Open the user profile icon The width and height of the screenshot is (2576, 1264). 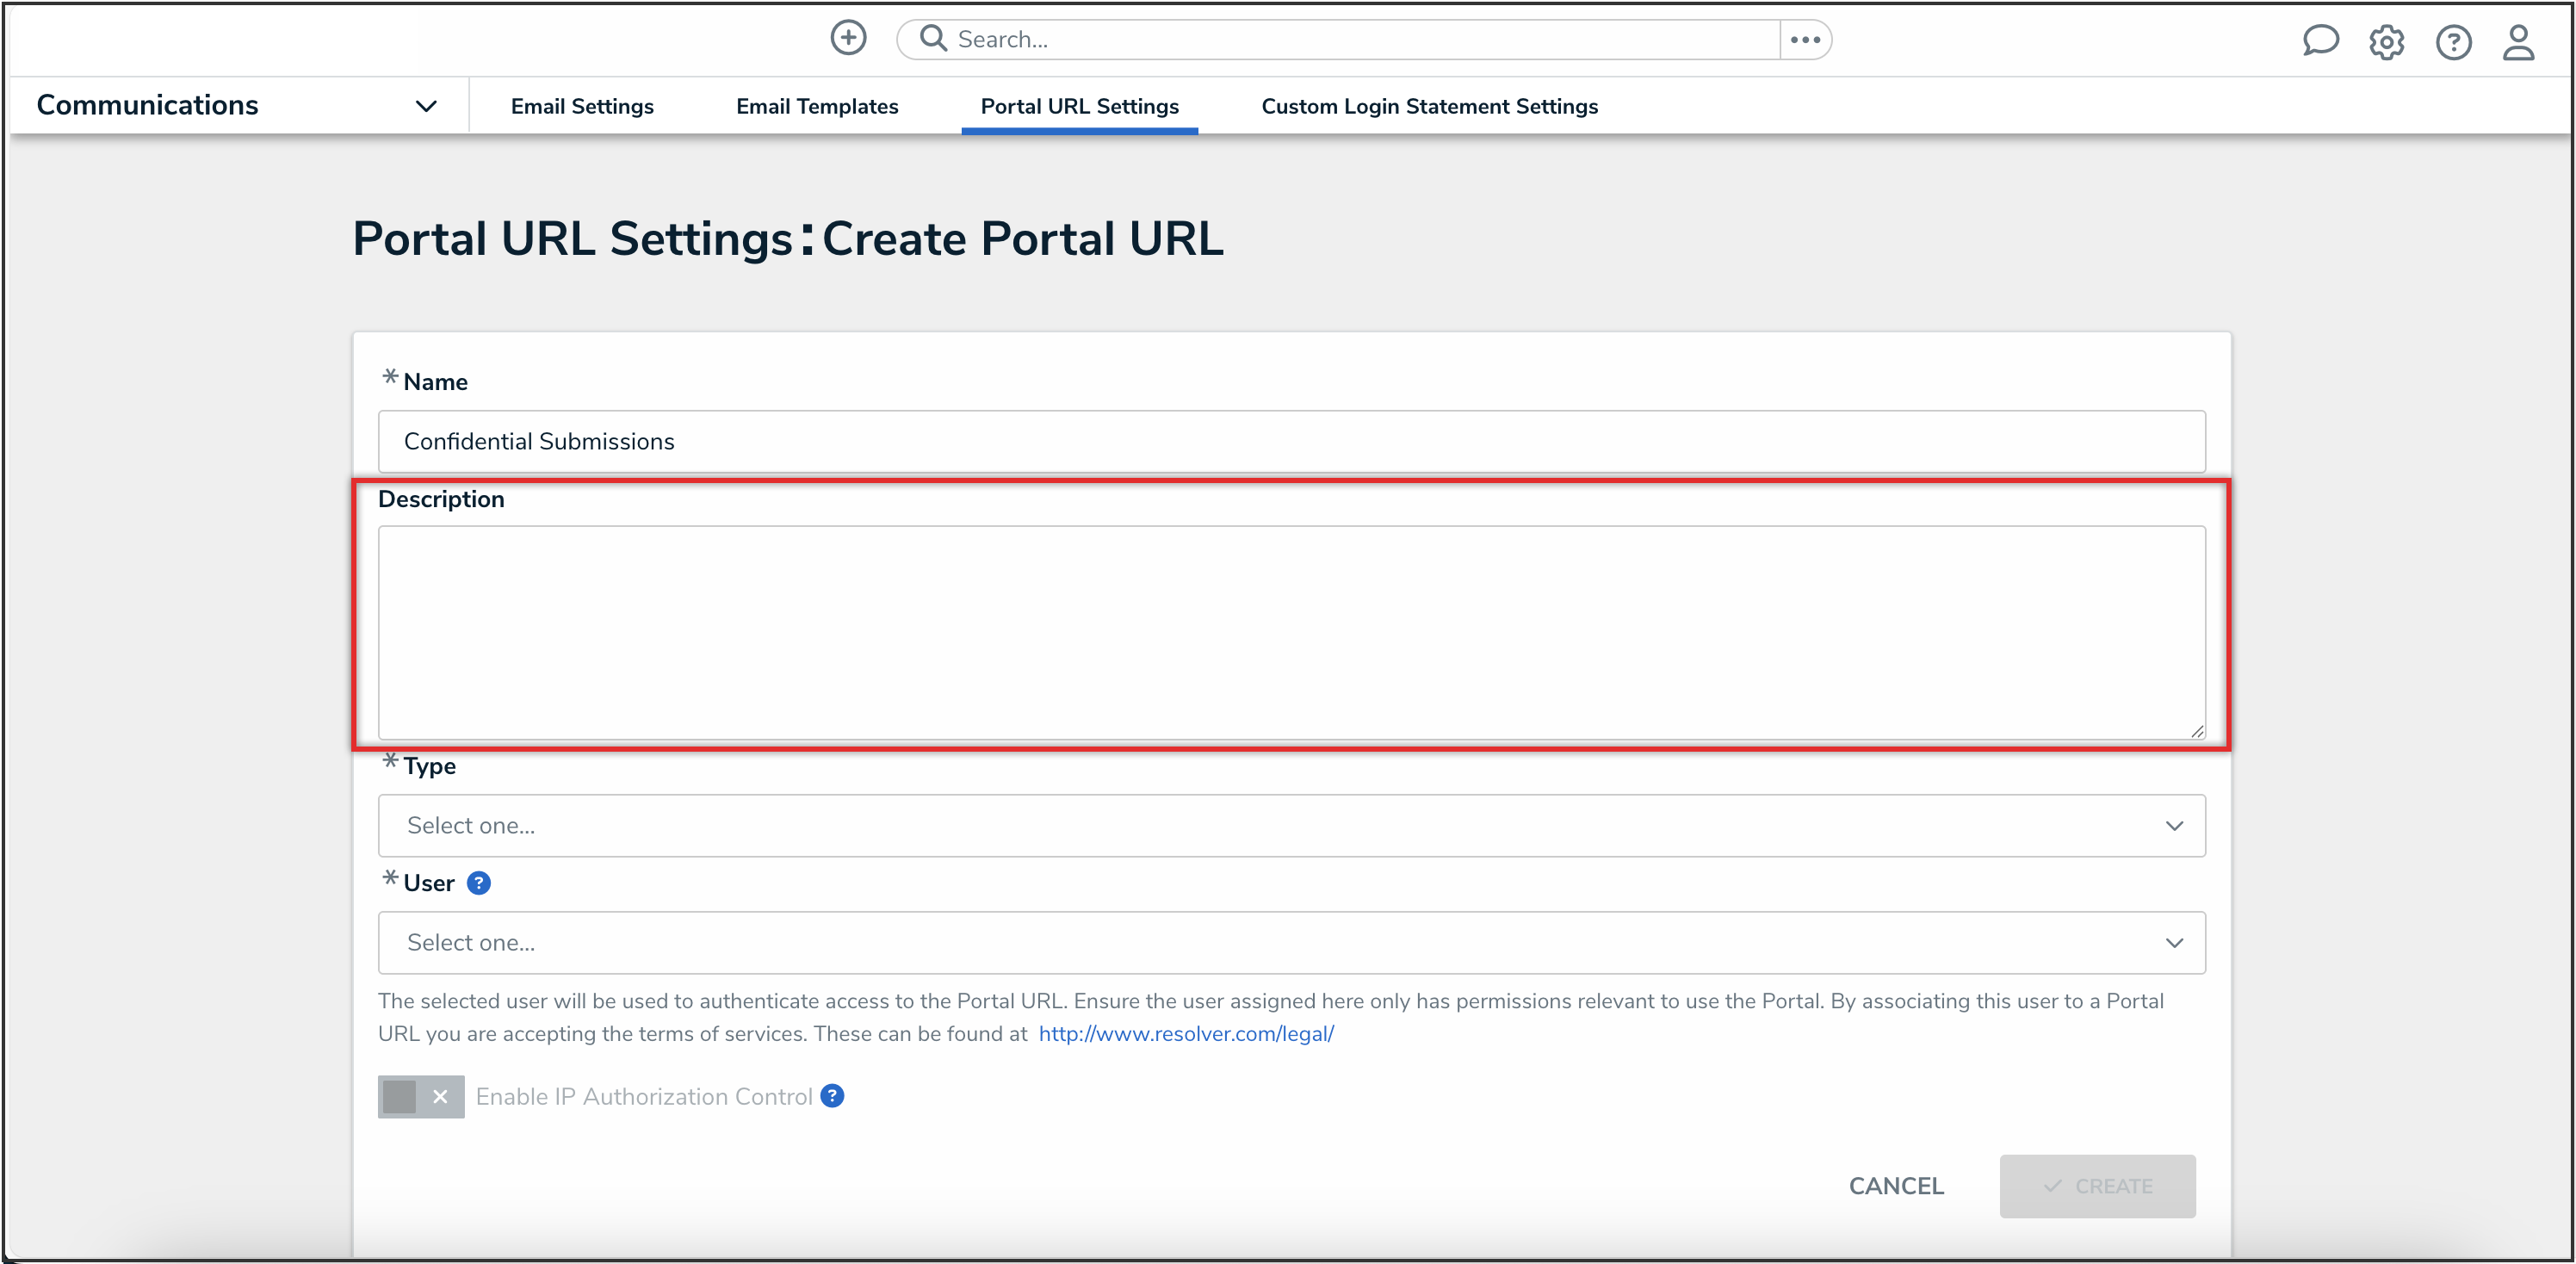pyautogui.click(x=2518, y=42)
